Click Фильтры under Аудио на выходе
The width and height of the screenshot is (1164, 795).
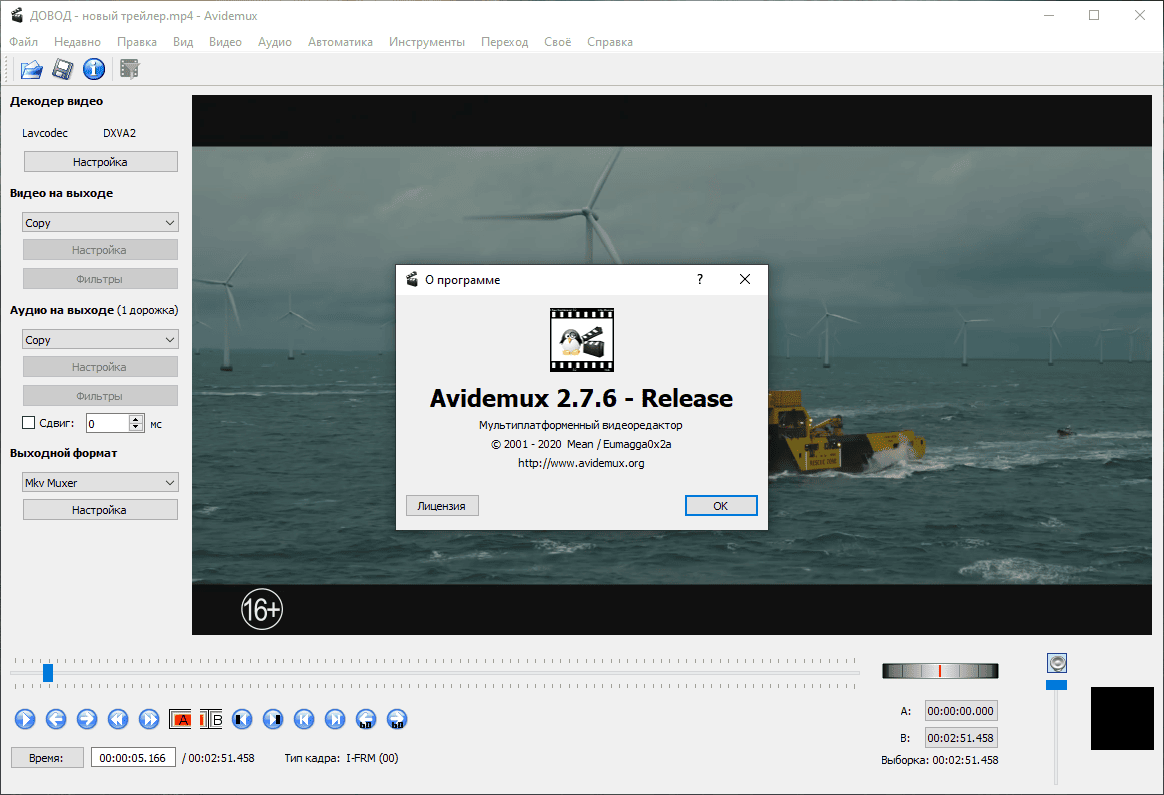tap(100, 396)
